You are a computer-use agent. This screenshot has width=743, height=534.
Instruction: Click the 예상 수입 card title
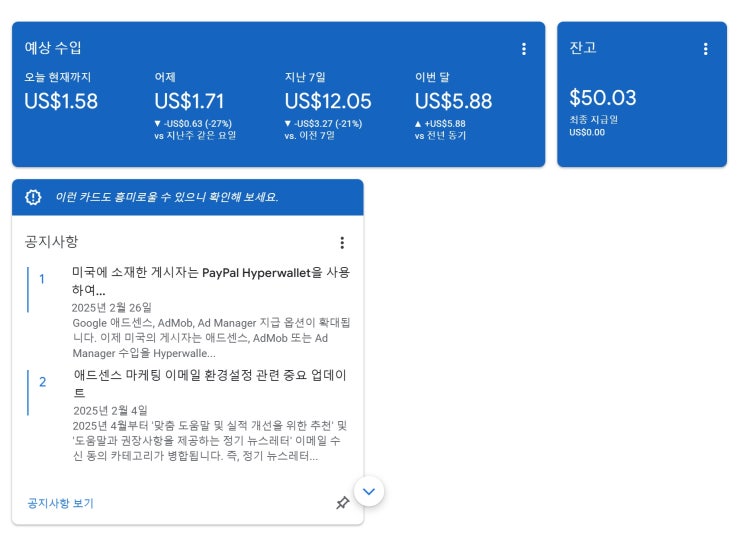53,48
